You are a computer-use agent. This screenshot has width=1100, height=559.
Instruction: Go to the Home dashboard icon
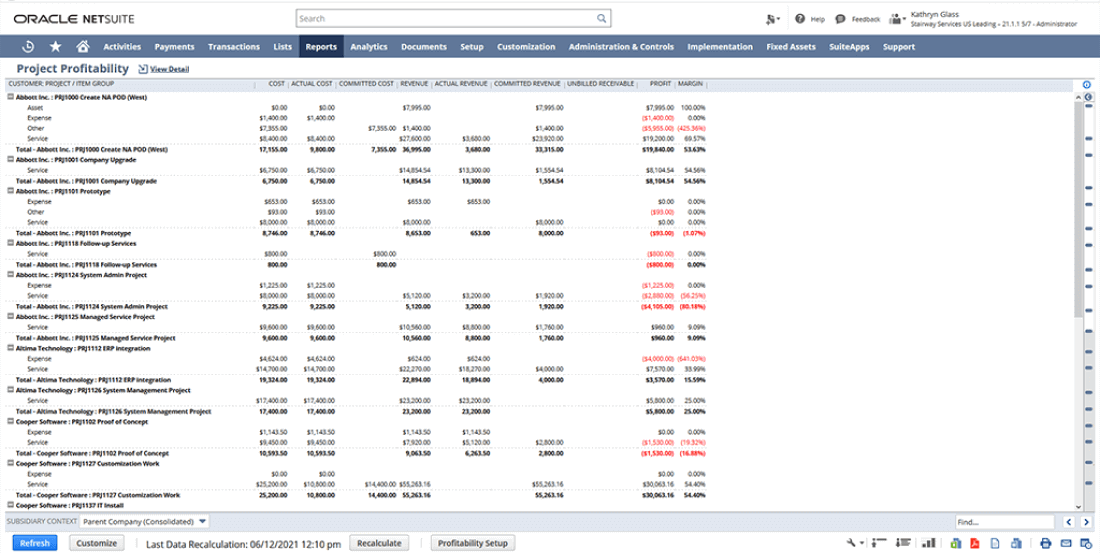tap(82, 47)
